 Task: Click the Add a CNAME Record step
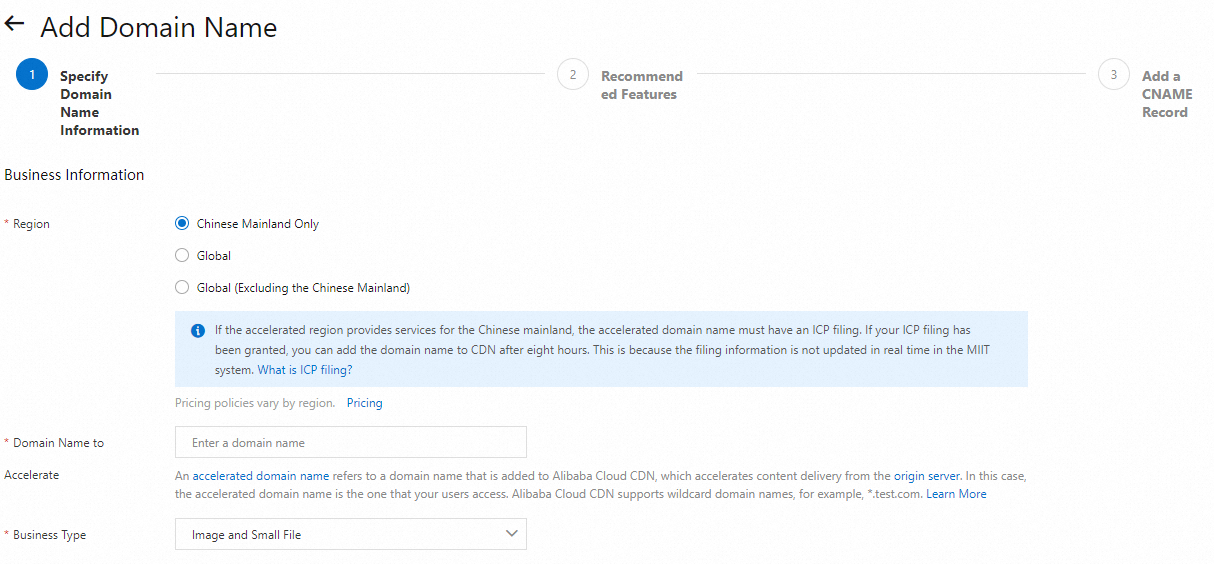point(1167,94)
